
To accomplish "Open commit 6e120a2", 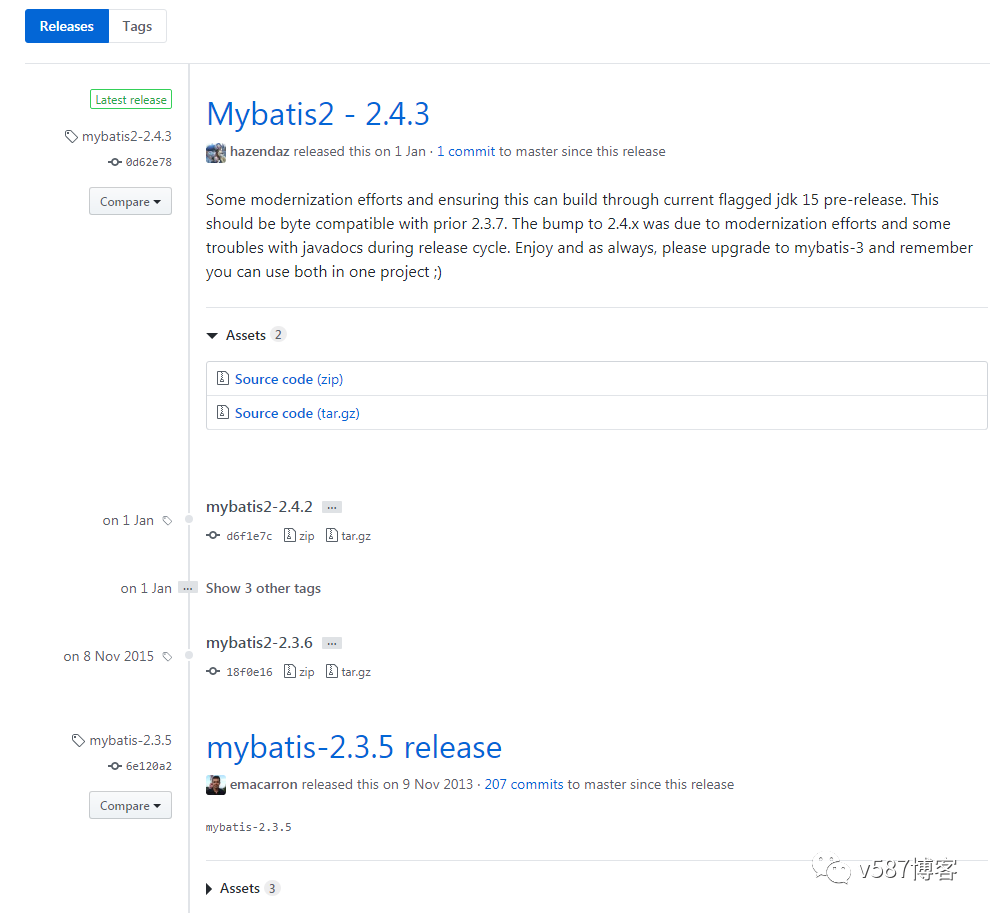I will (x=148, y=767).
